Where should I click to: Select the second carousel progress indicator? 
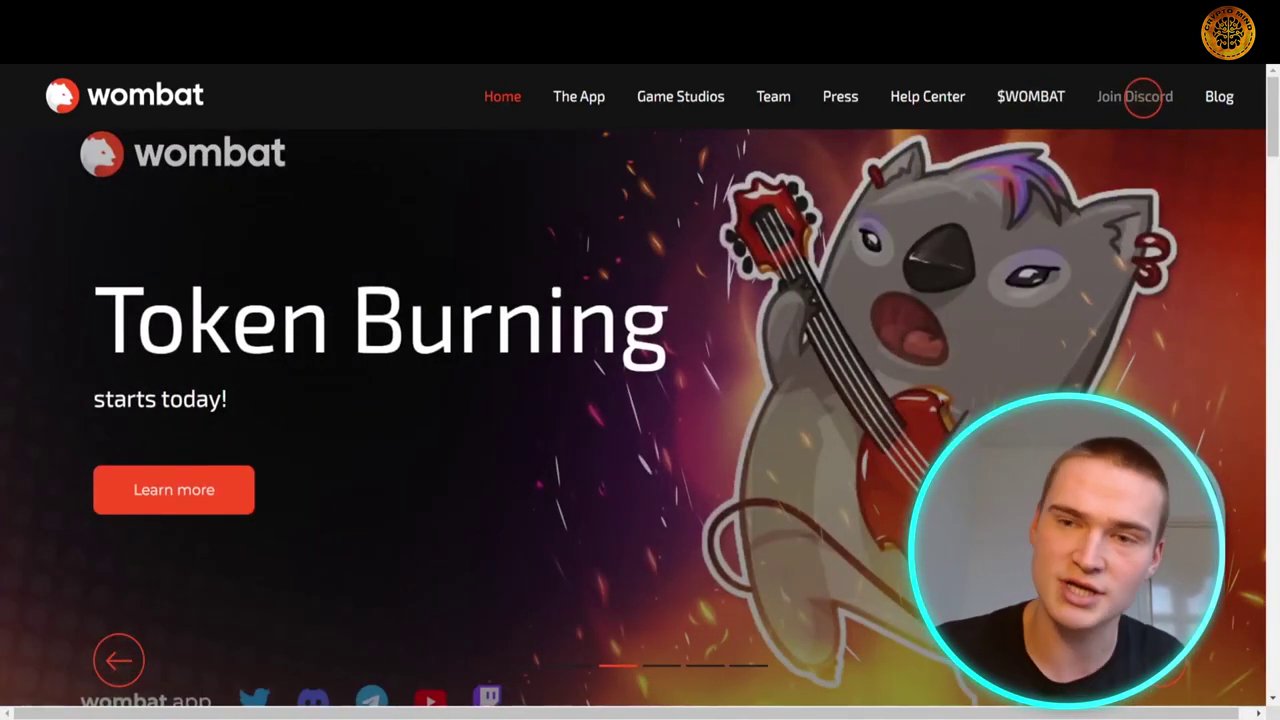[x=663, y=666]
